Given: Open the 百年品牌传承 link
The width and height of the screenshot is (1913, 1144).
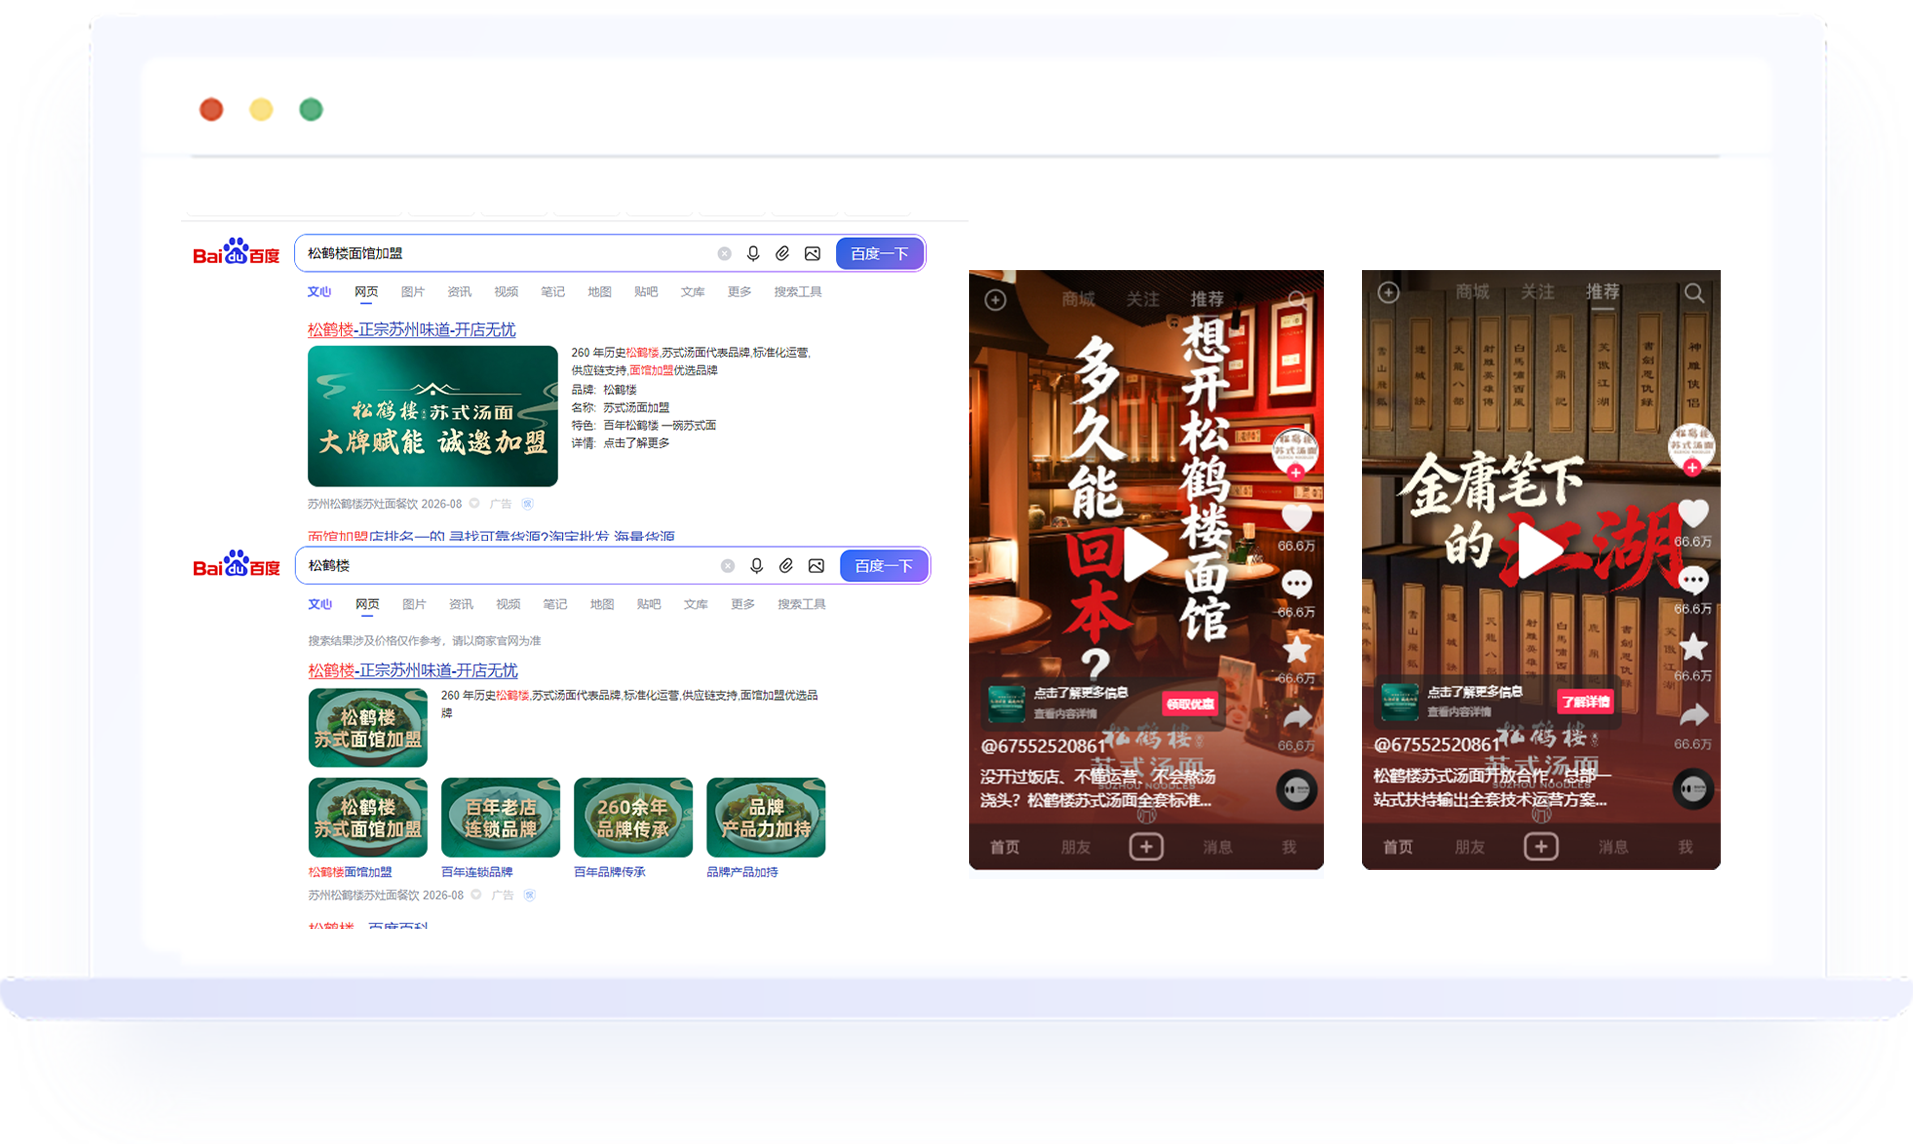Looking at the screenshot, I should pyautogui.click(x=610, y=872).
